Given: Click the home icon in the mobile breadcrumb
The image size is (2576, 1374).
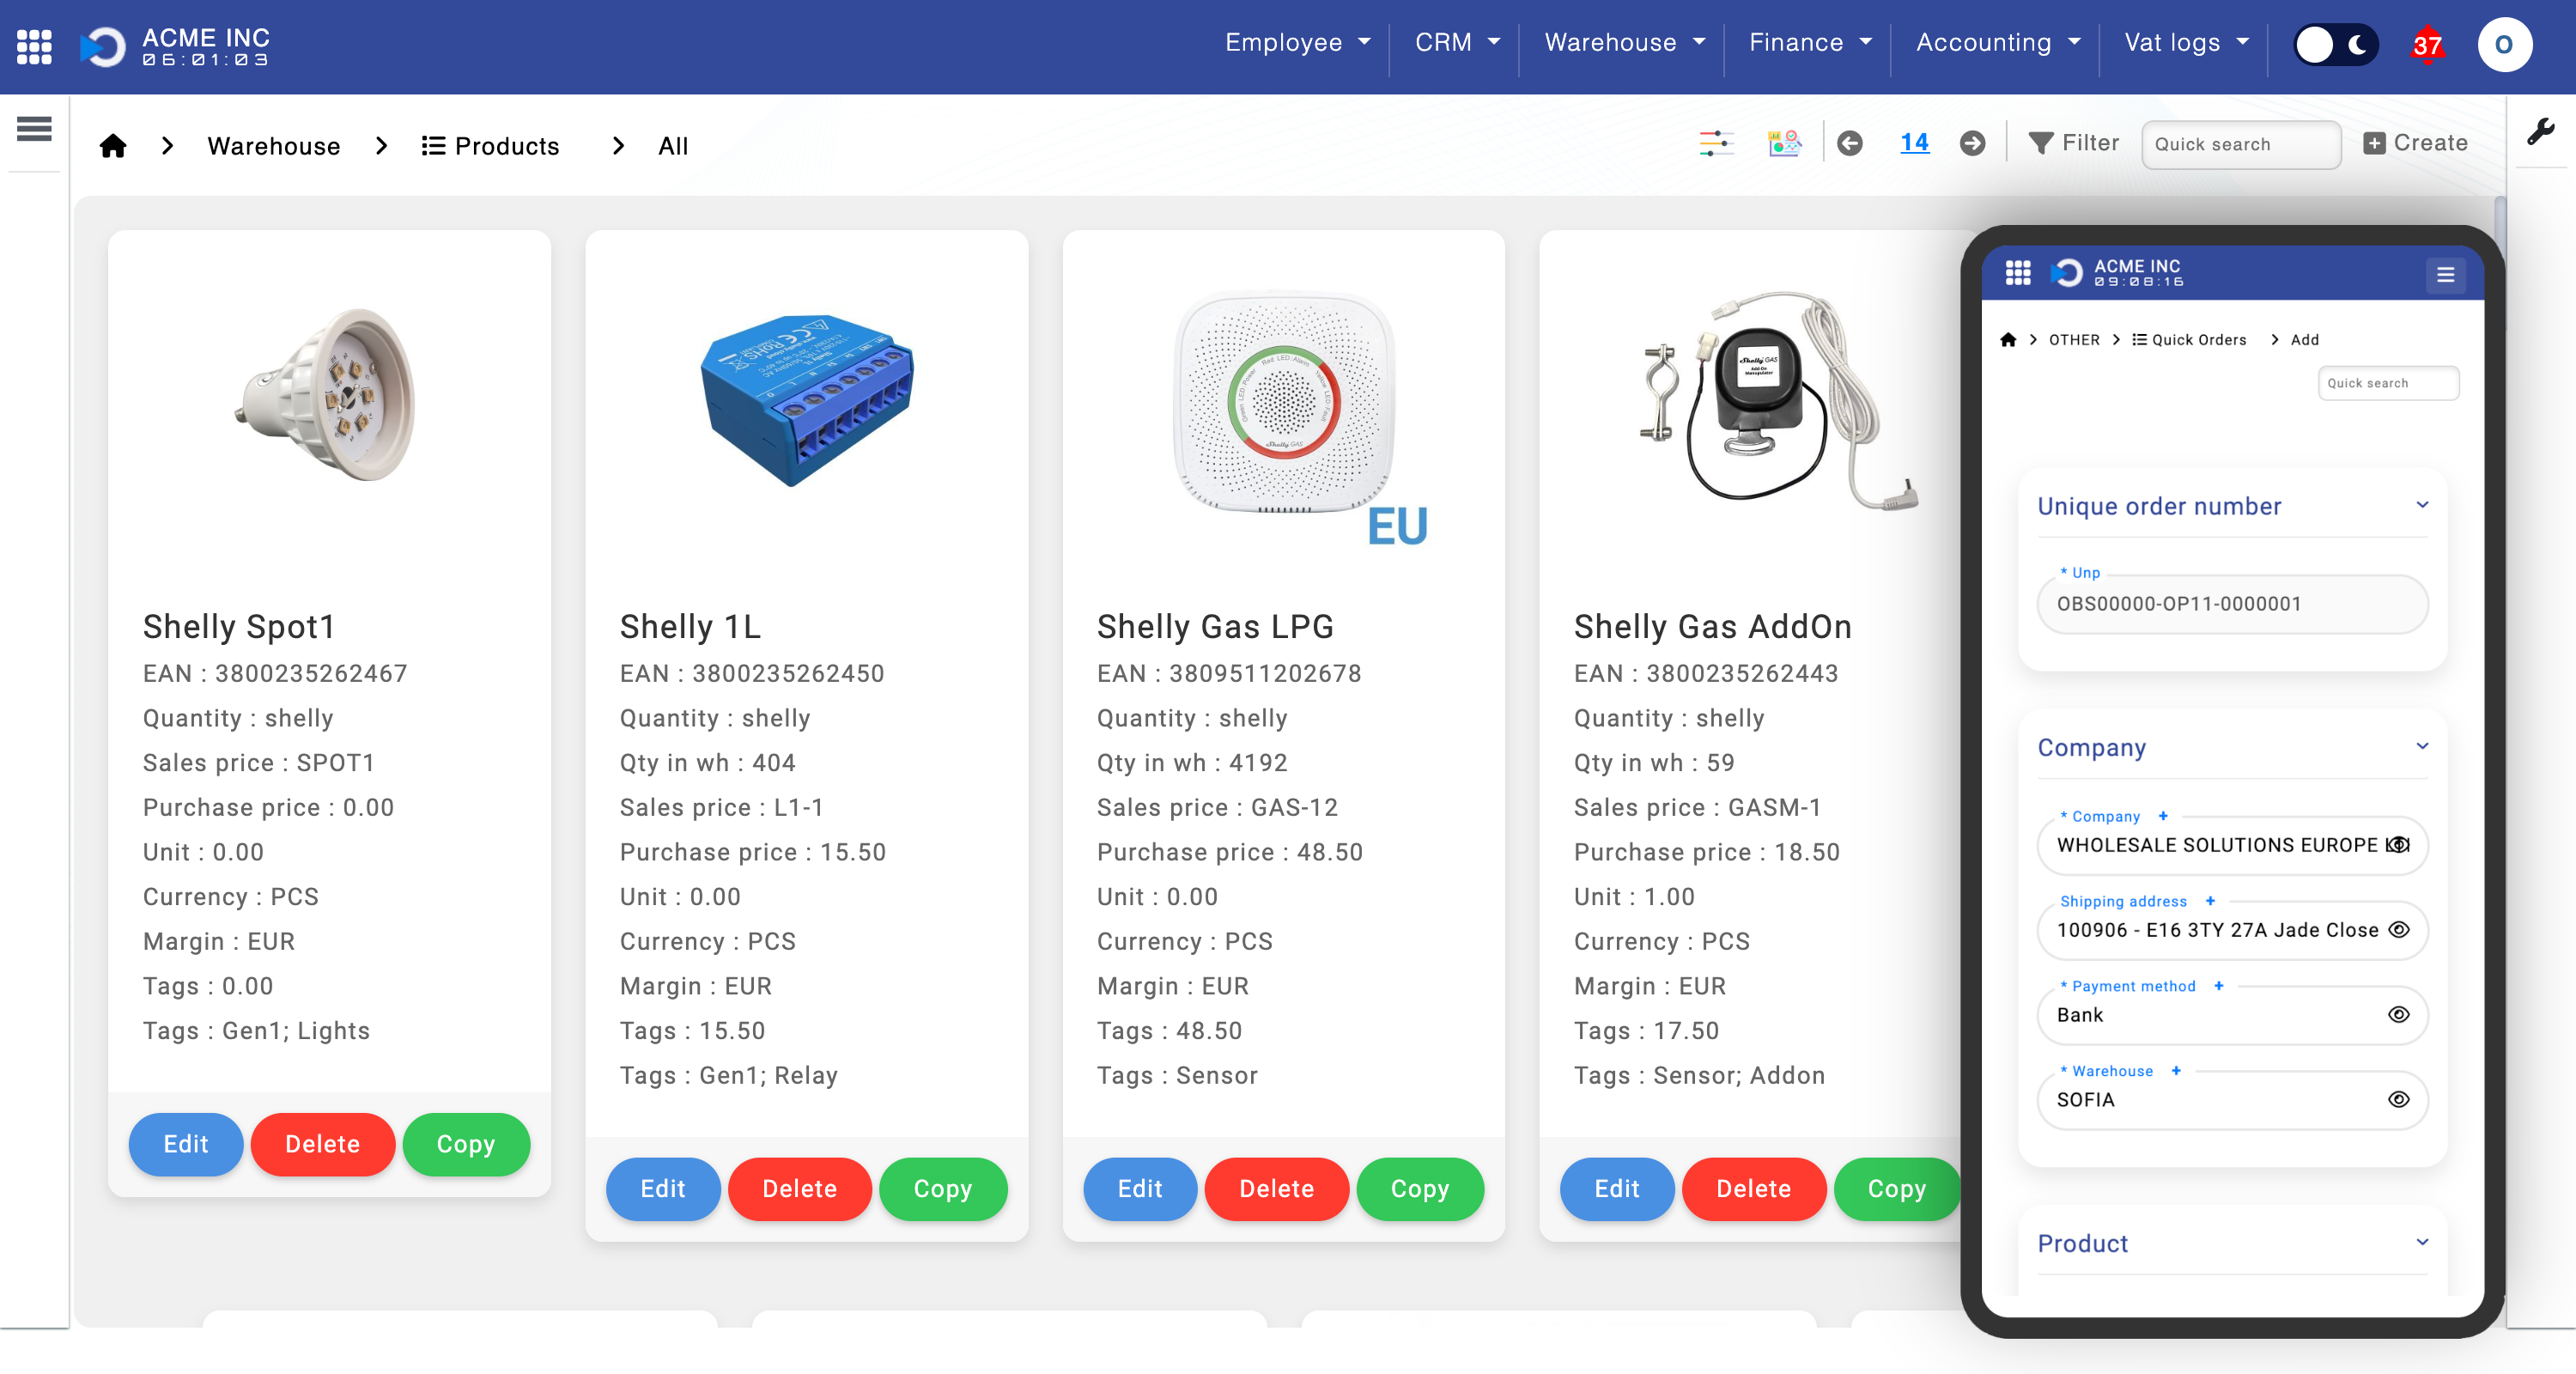Looking at the screenshot, I should tap(2008, 339).
